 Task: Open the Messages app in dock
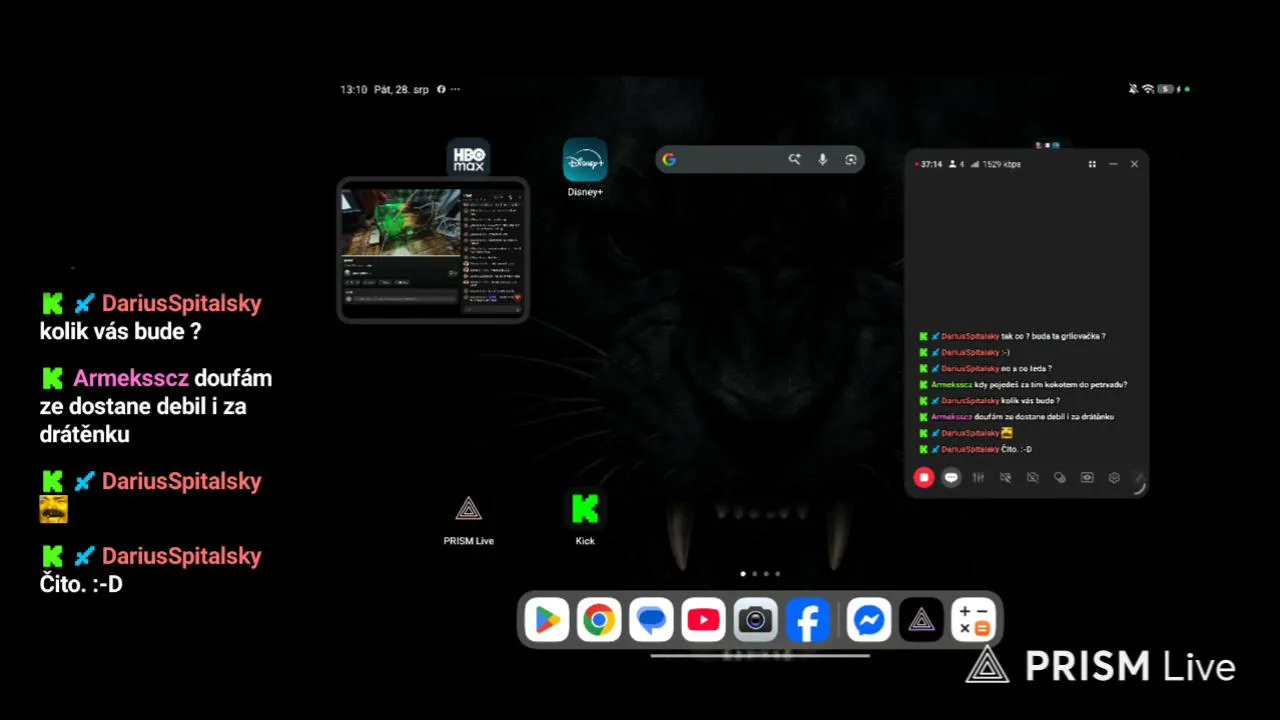click(x=651, y=621)
